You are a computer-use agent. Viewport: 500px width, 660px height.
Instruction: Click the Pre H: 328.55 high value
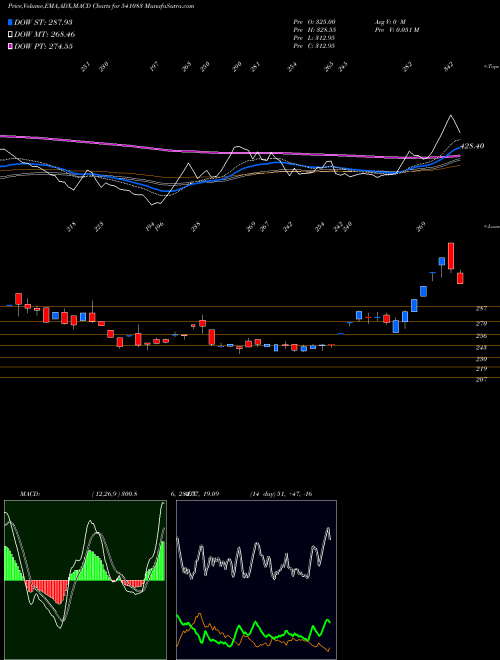[x=314, y=30]
